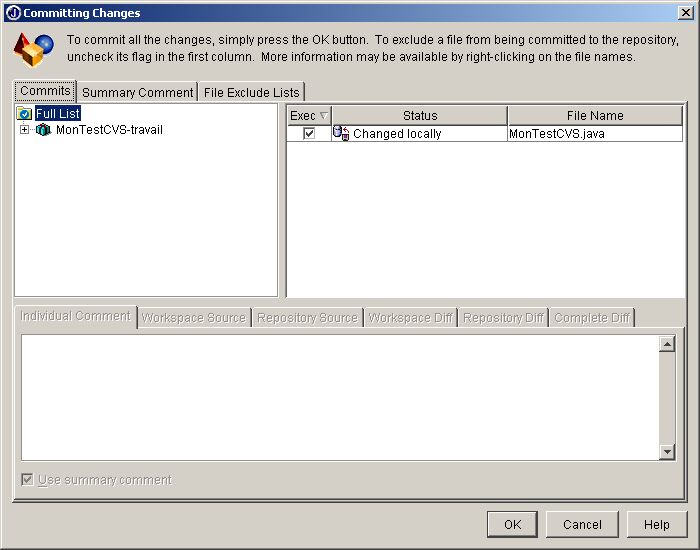Click the Cancel button
Viewport: 700px width, 550px height.
(x=582, y=524)
